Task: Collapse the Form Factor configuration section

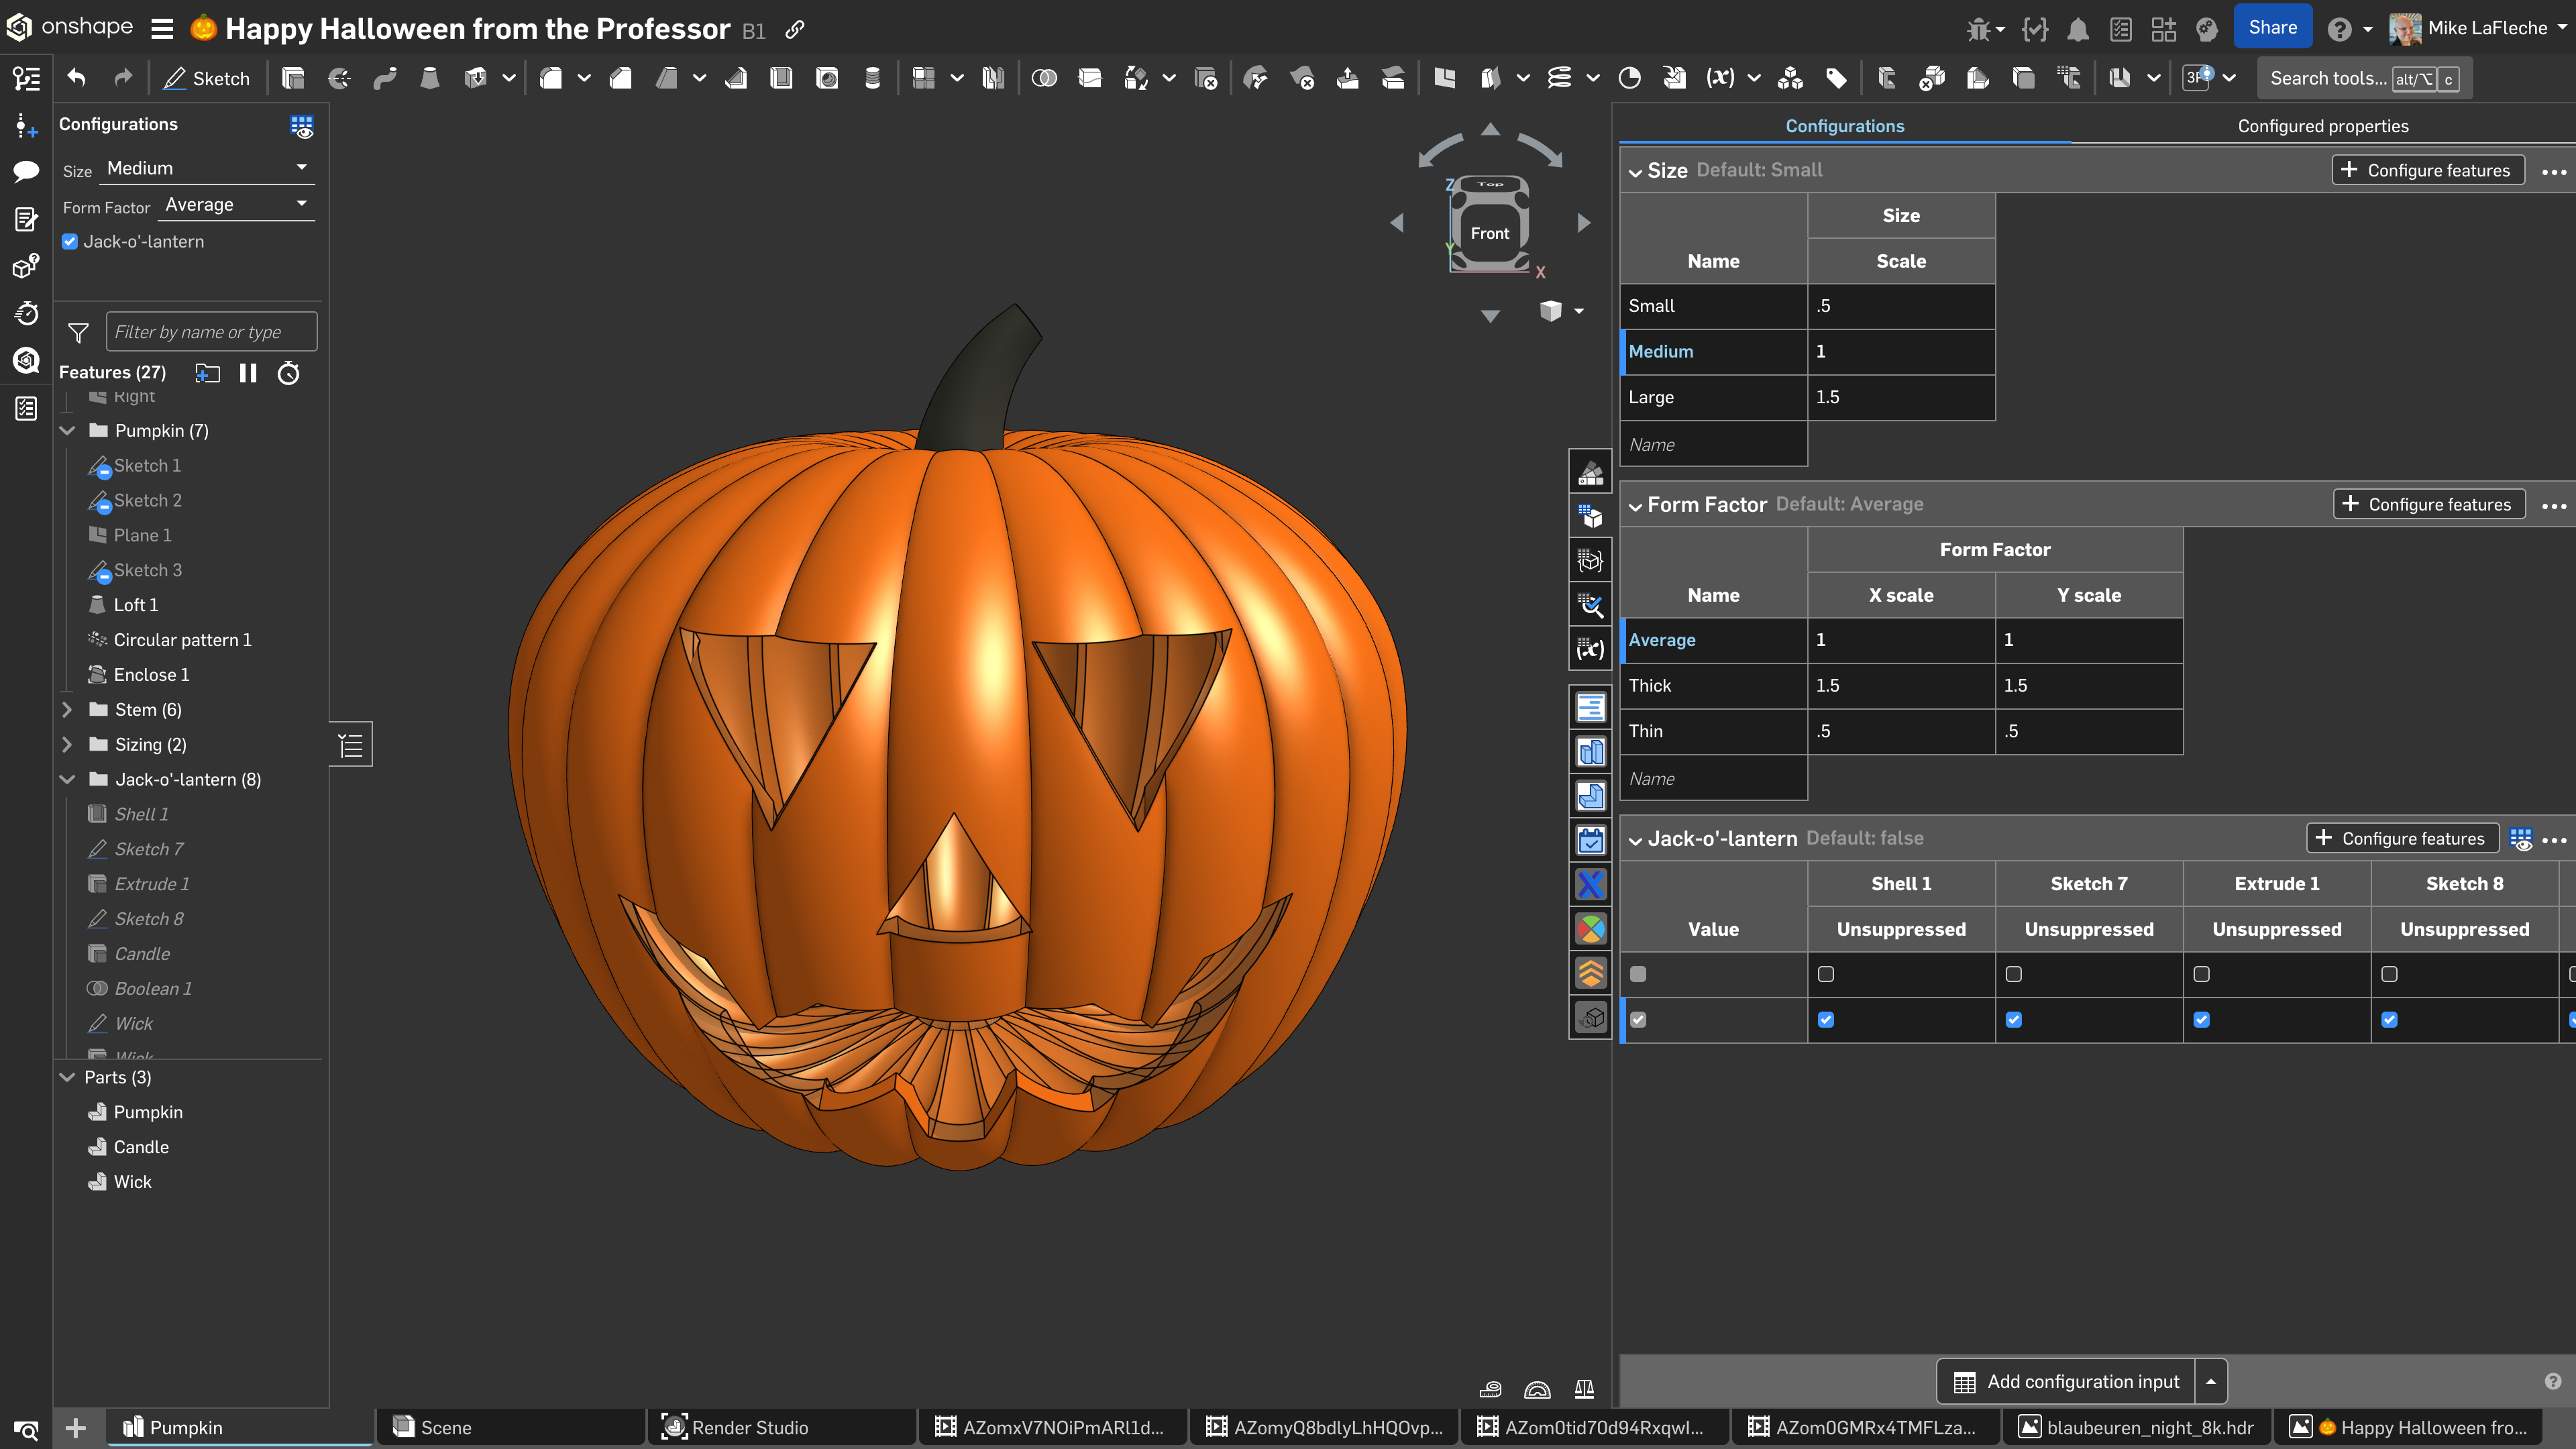Action: (x=1635, y=506)
